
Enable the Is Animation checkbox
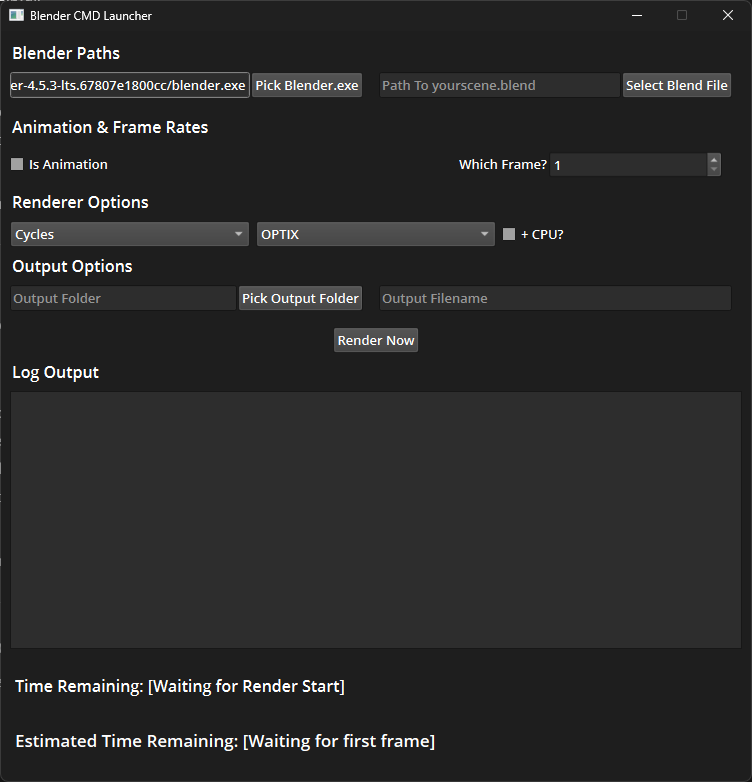(x=17, y=164)
